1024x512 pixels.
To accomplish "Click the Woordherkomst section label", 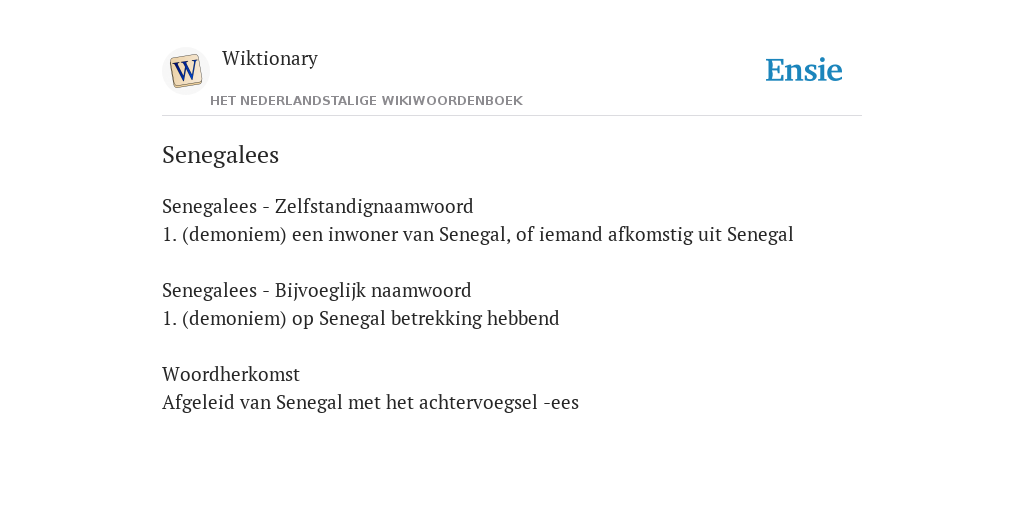I will pyautogui.click(x=231, y=374).
